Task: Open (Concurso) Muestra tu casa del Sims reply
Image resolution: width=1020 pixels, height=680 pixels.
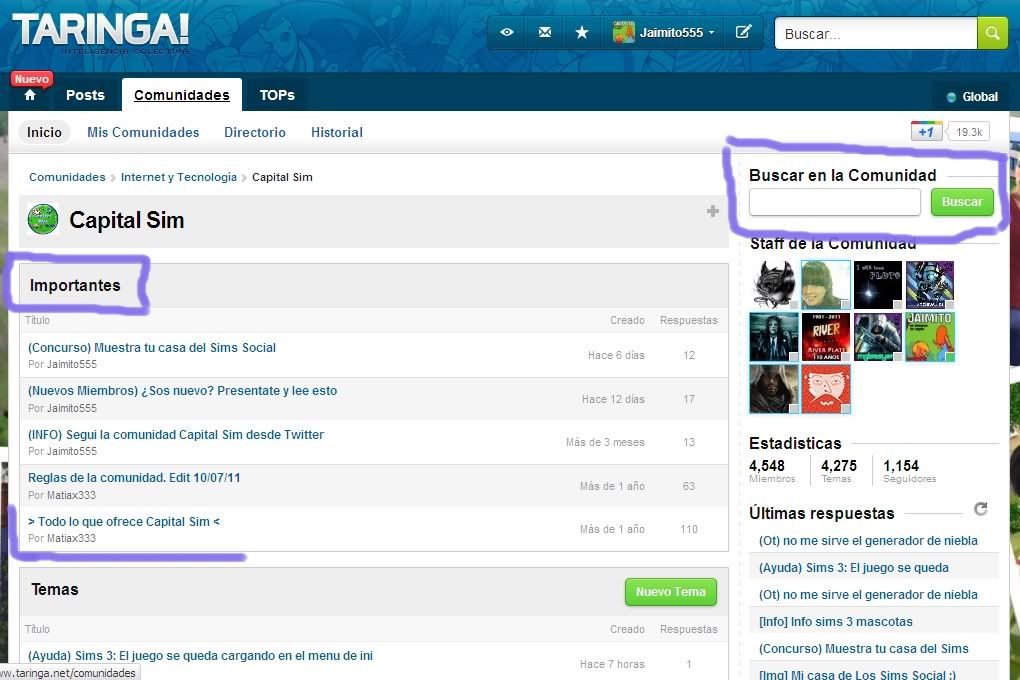Action: point(863,648)
